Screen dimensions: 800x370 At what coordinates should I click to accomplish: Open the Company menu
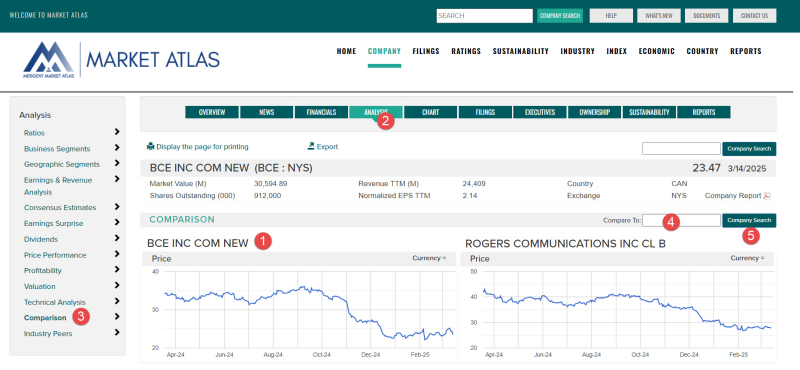pyautogui.click(x=384, y=51)
